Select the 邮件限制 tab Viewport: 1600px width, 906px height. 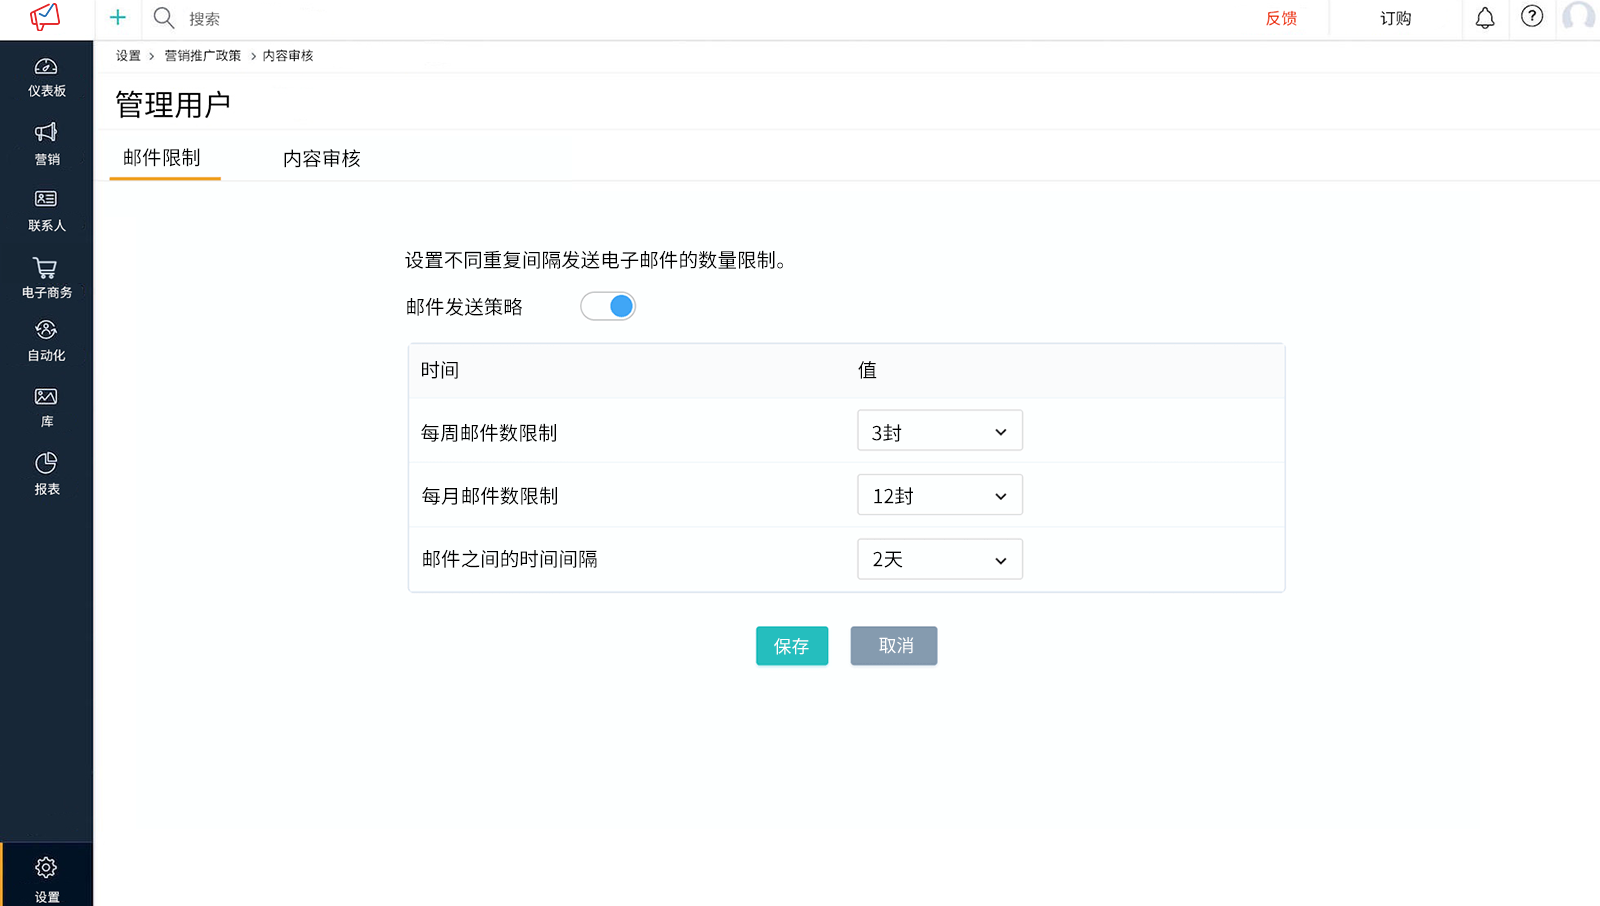tap(162, 158)
